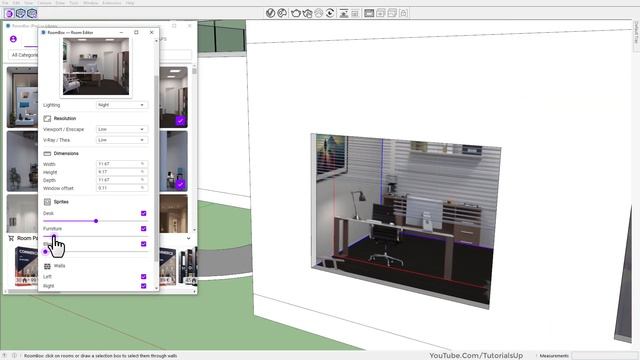640x360 pixels.
Task: Select the third-row right wooden room thumbnail
Action: [x=173, y=213]
